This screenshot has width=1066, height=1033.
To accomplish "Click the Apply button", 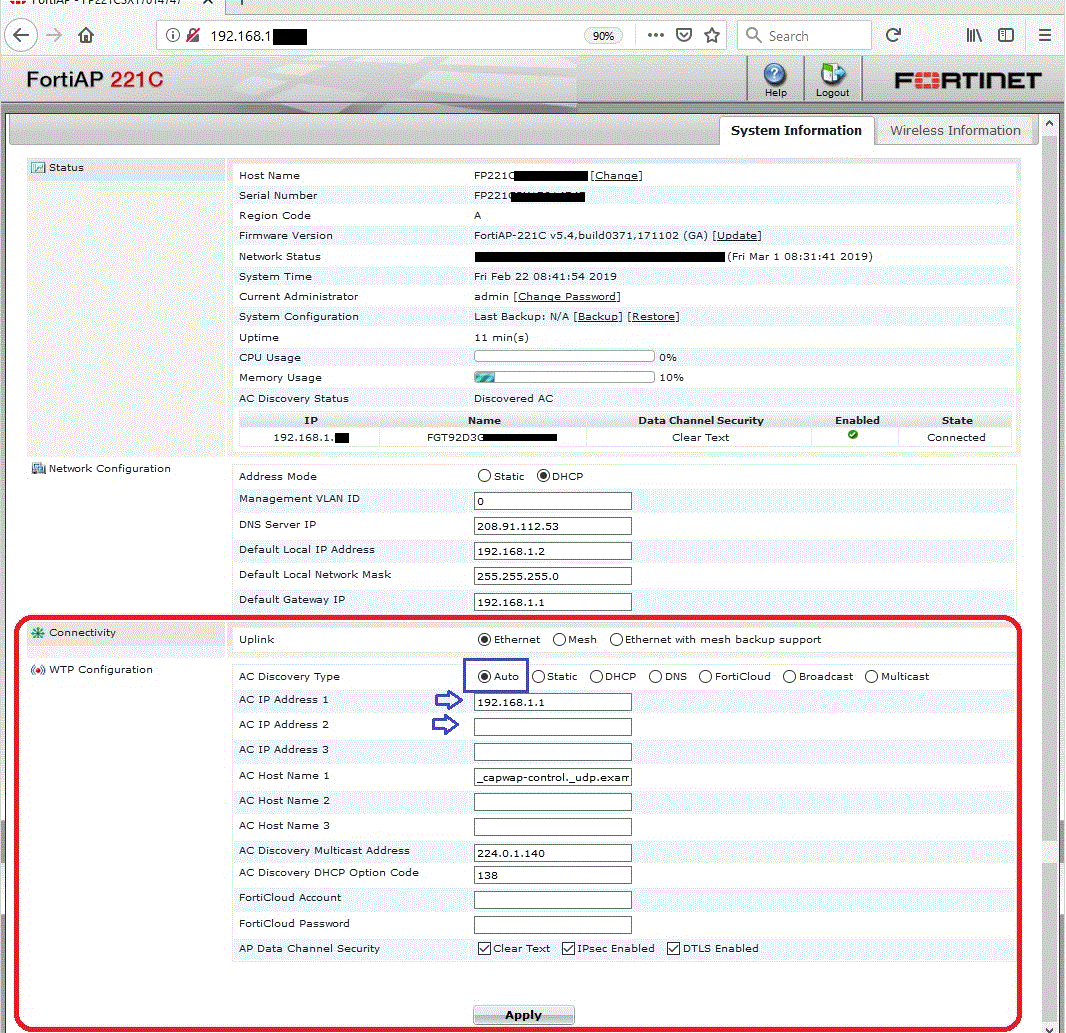I will (x=523, y=1015).
